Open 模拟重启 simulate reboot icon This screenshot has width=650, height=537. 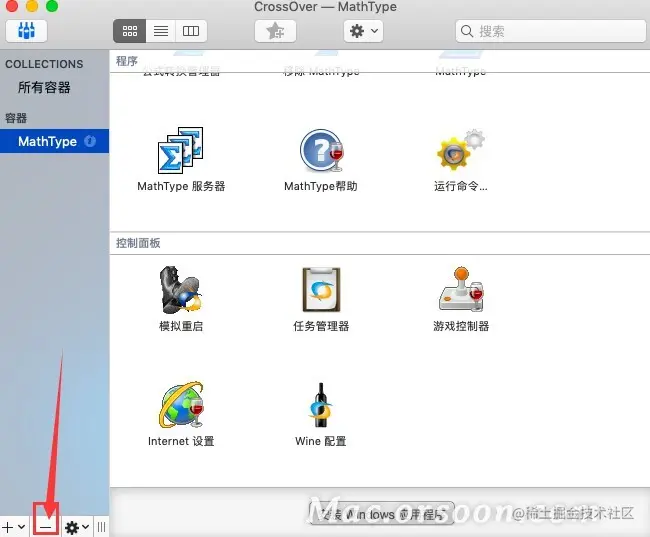[181, 299]
